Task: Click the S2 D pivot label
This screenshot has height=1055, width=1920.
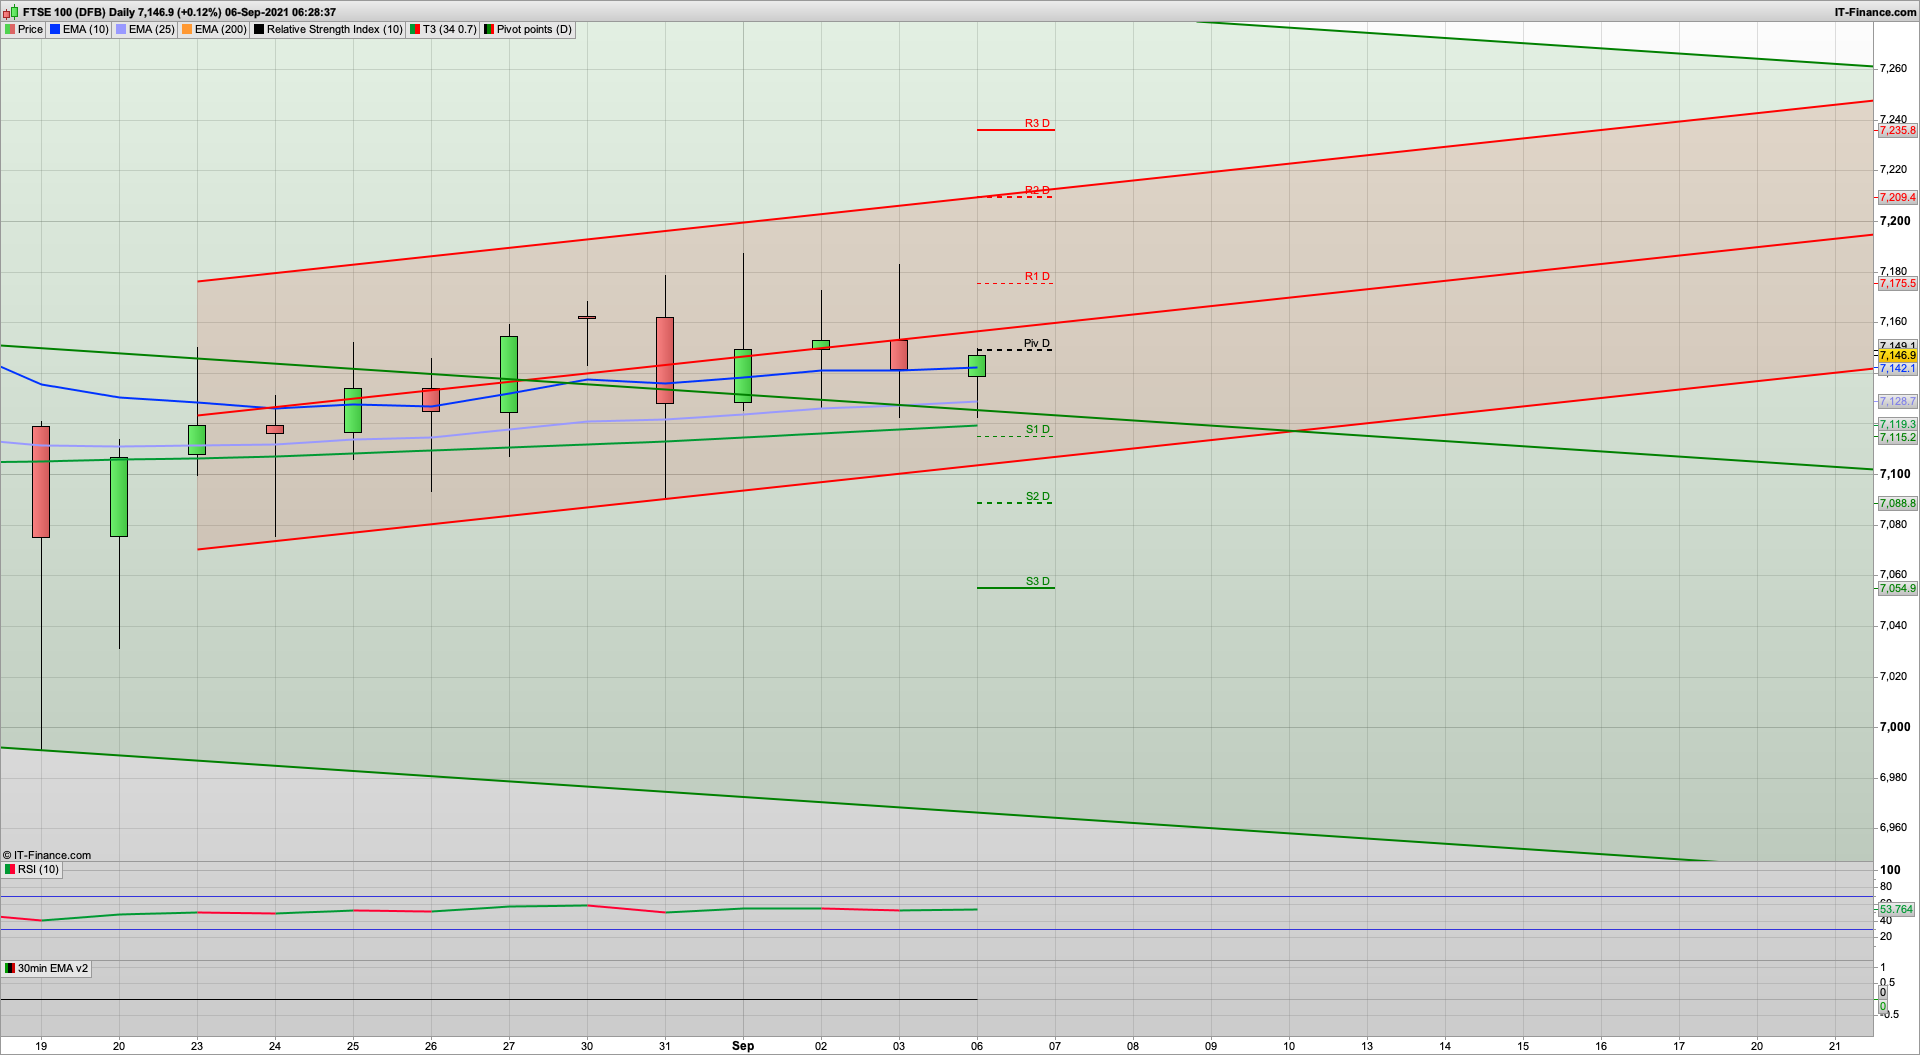Action: point(1038,496)
